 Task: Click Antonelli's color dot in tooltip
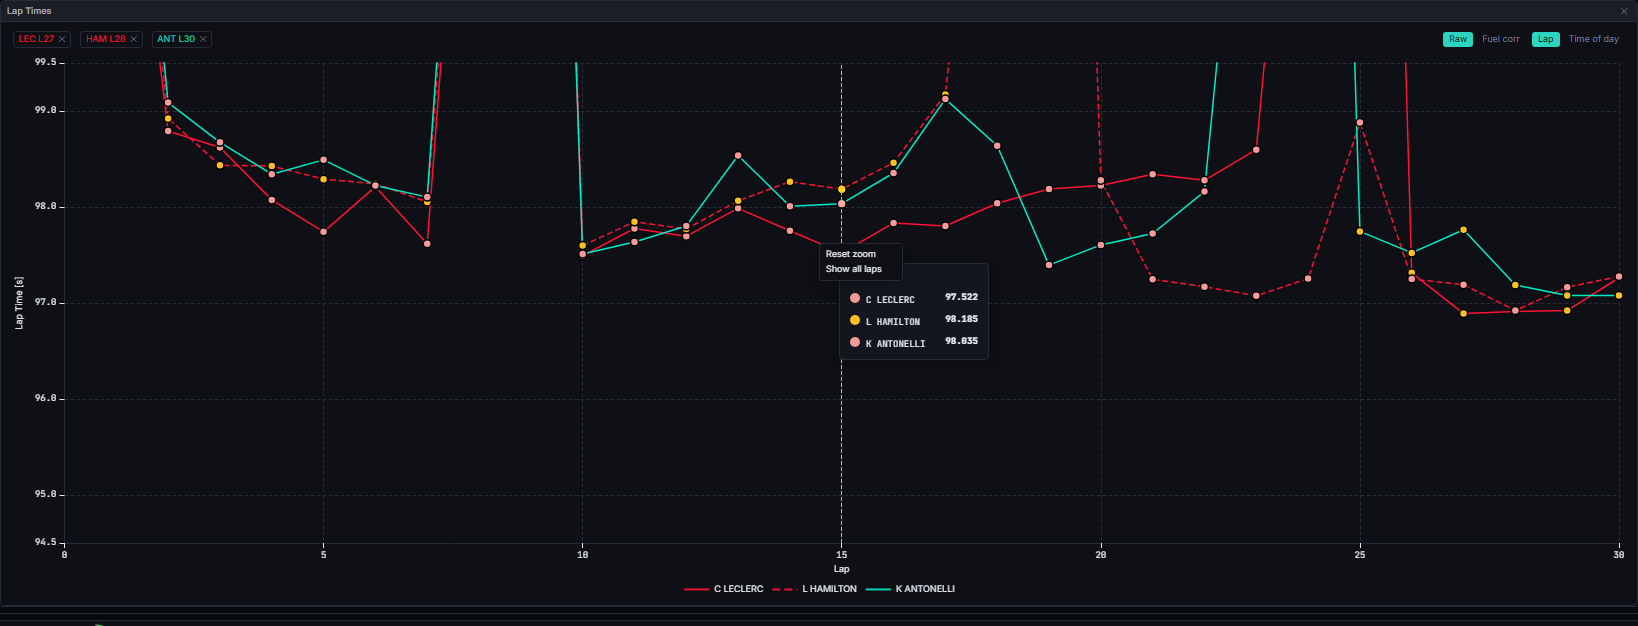855,342
